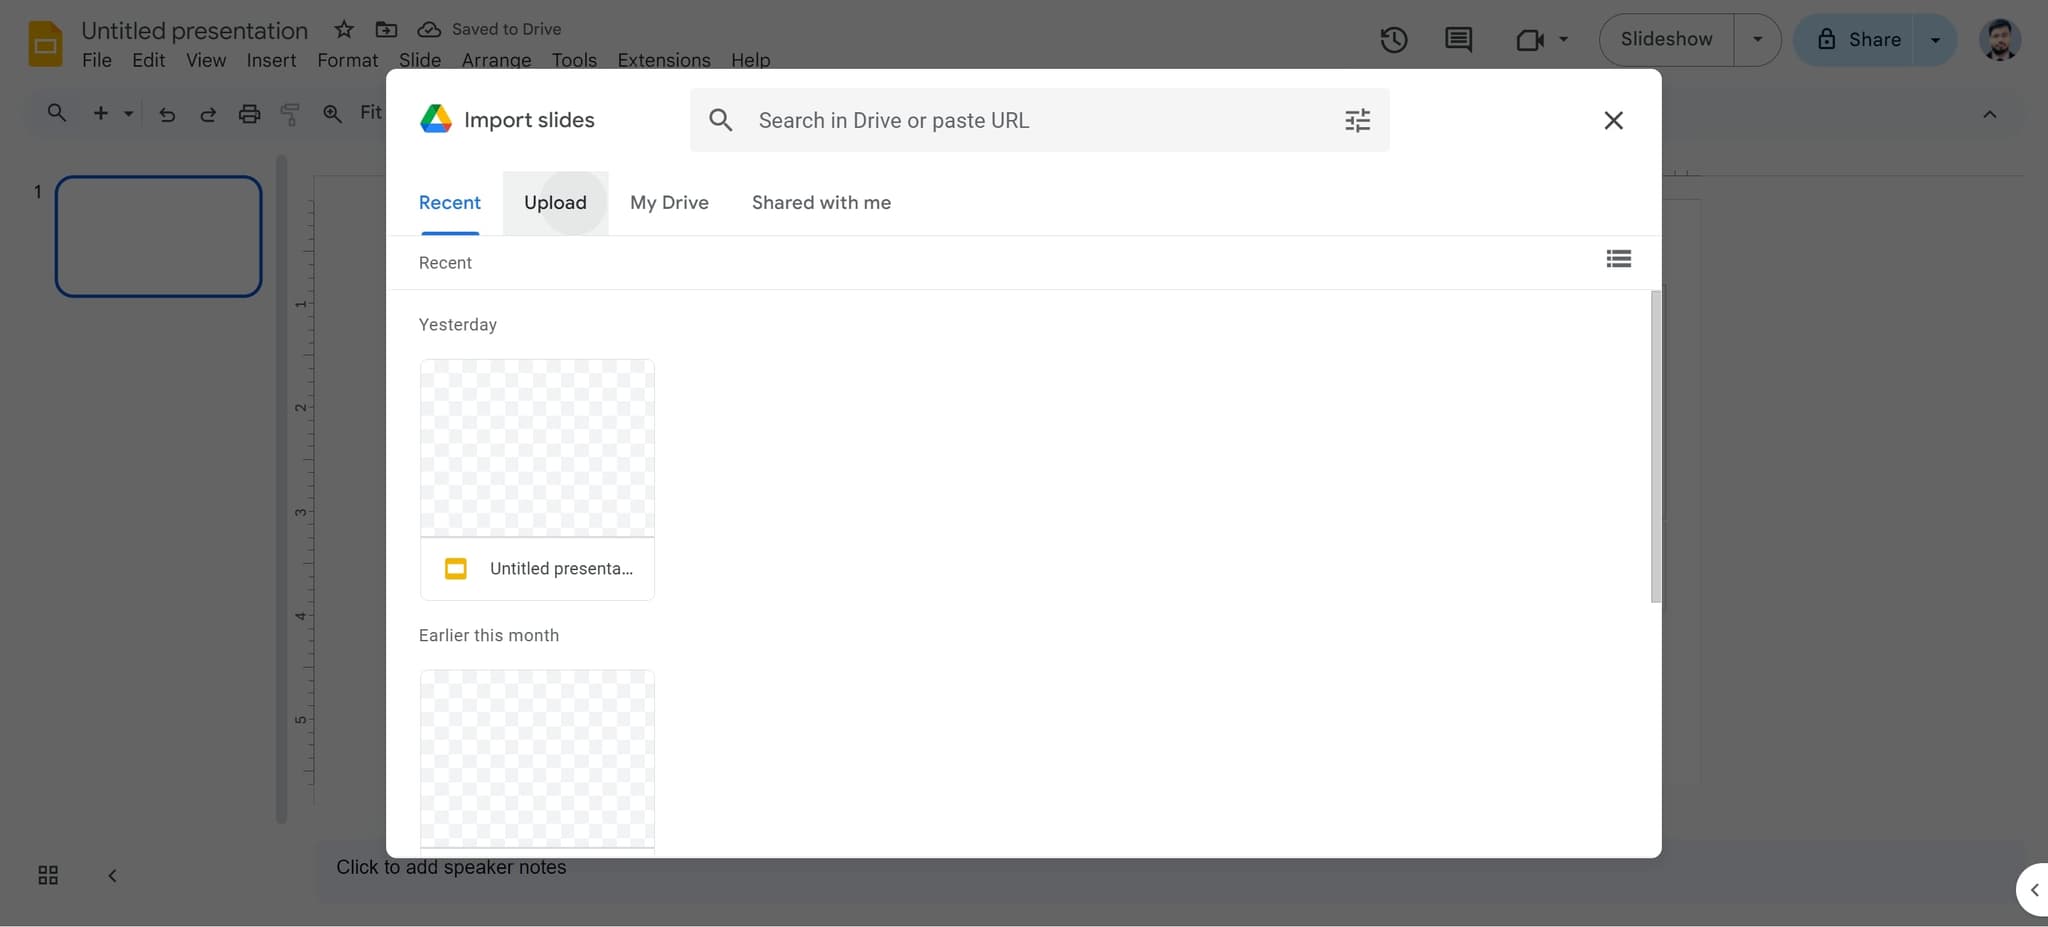Expand the new slide layout dropdown
The height and width of the screenshot is (927, 2048).
point(128,114)
